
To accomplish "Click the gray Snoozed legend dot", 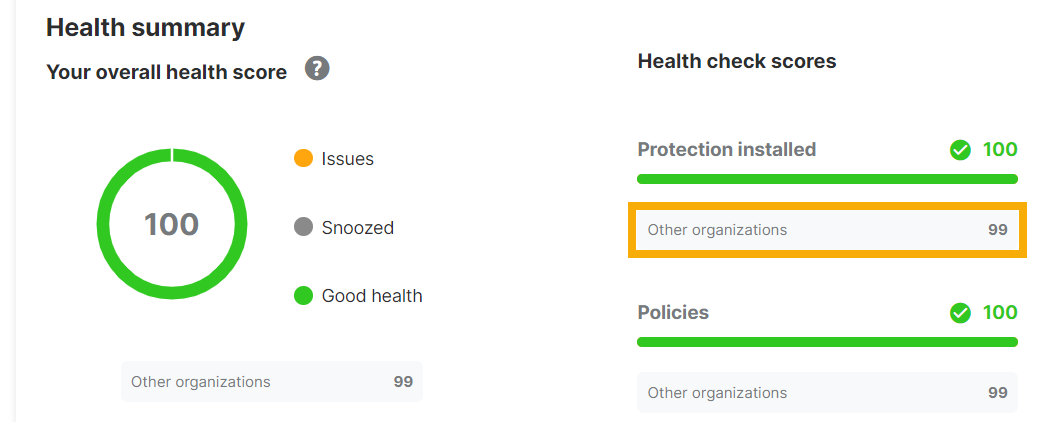I will pyautogui.click(x=303, y=227).
